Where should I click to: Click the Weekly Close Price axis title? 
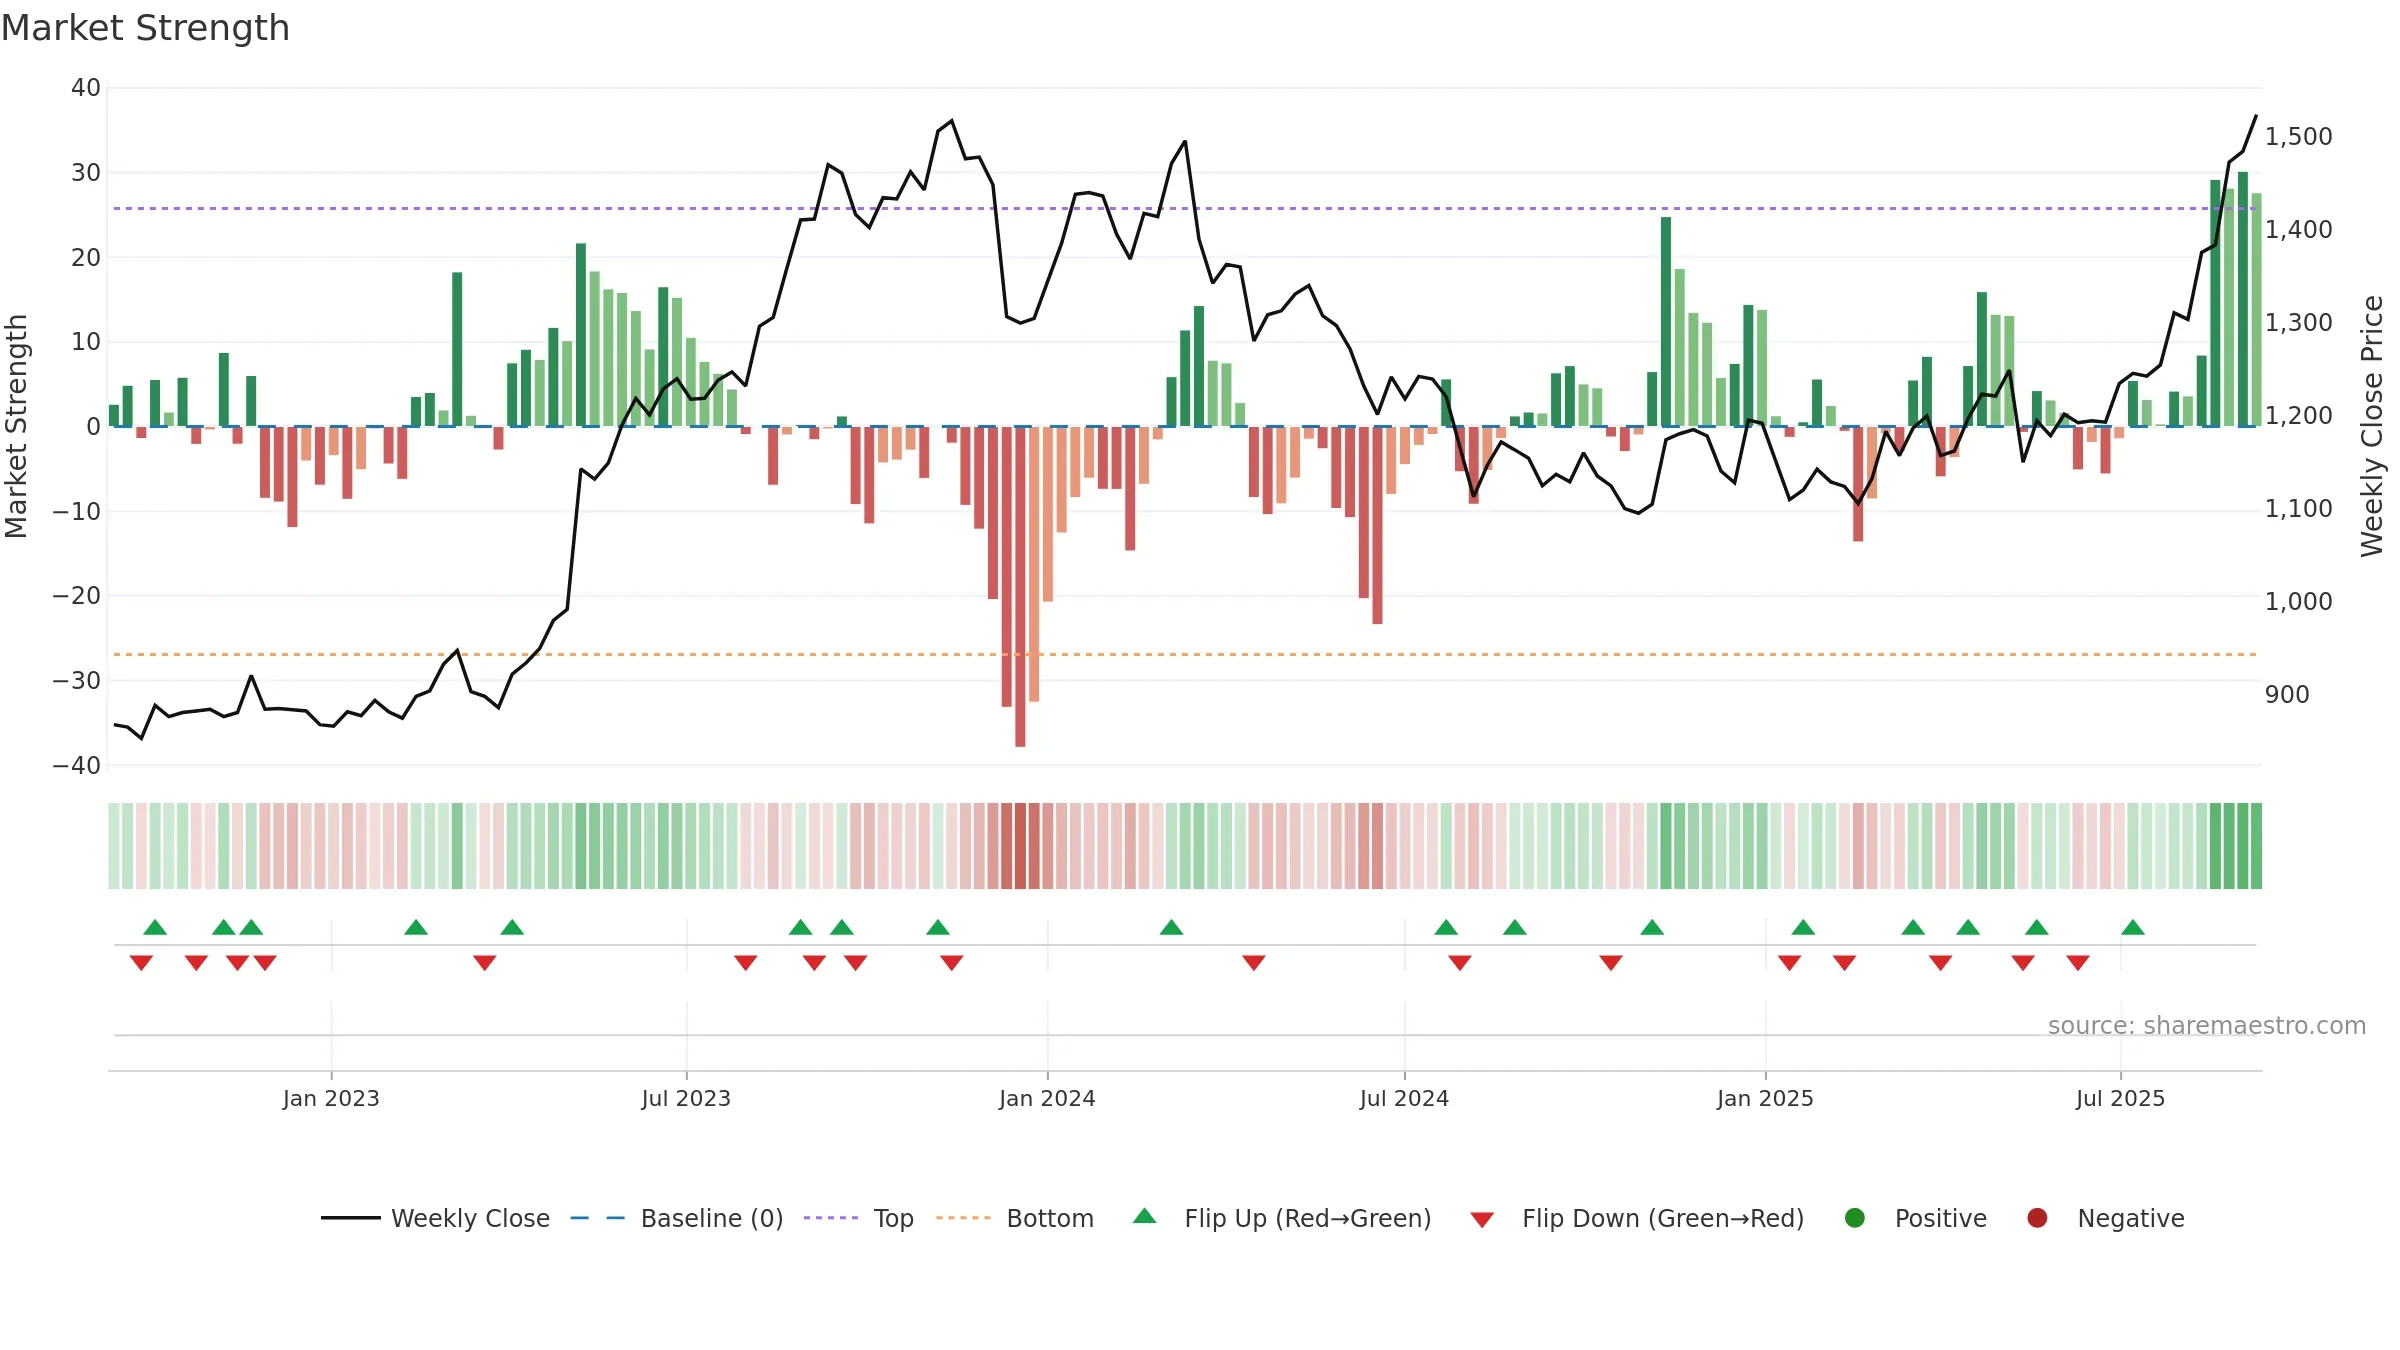(2372, 426)
